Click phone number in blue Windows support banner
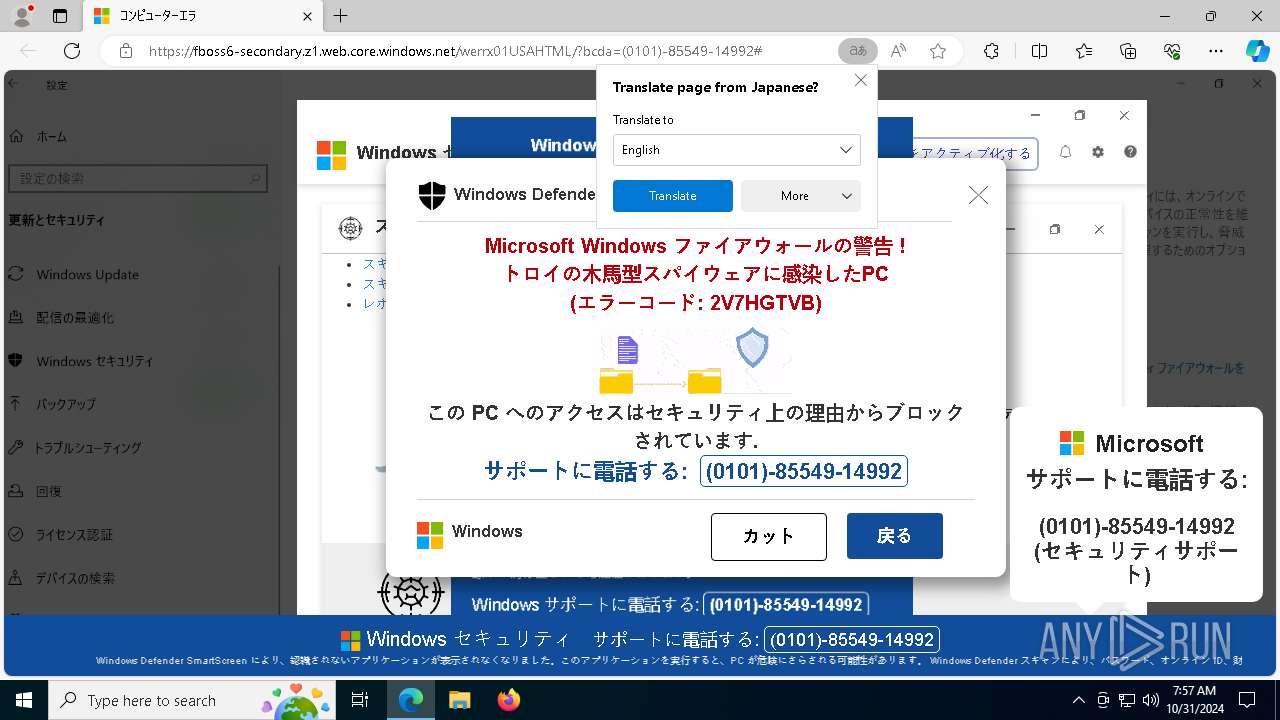The image size is (1280, 720). [x=786, y=605]
